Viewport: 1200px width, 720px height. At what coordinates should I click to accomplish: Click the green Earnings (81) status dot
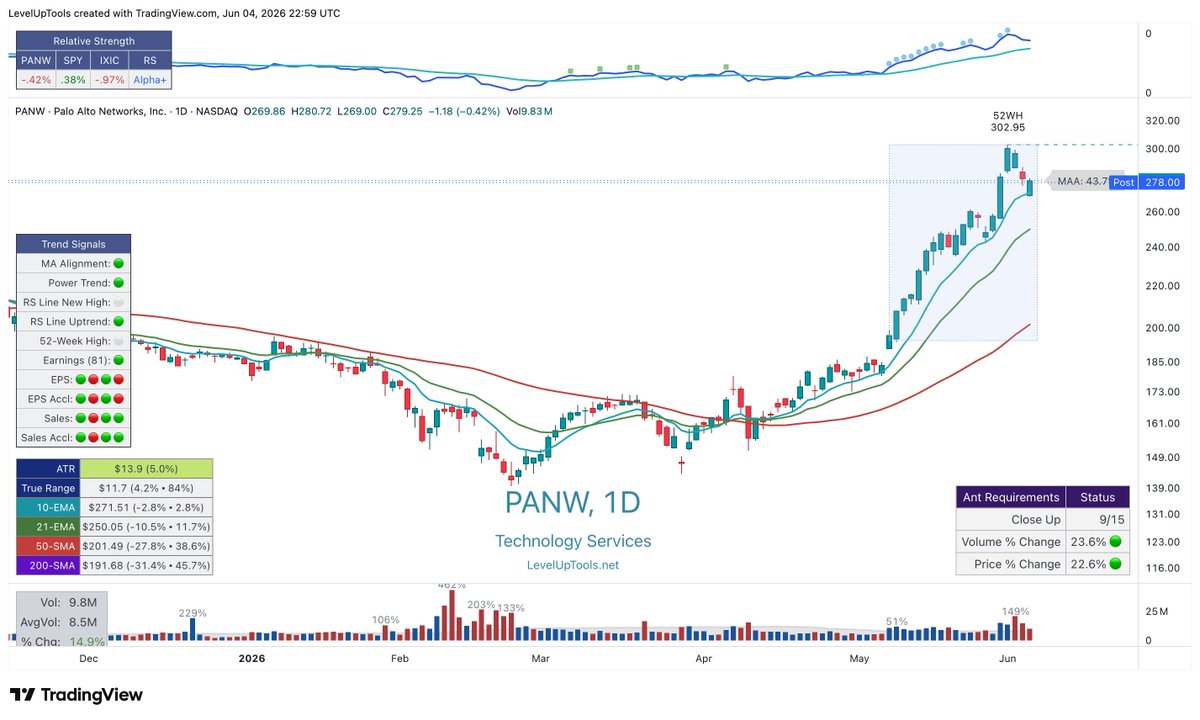pyautogui.click(x=119, y=360)
